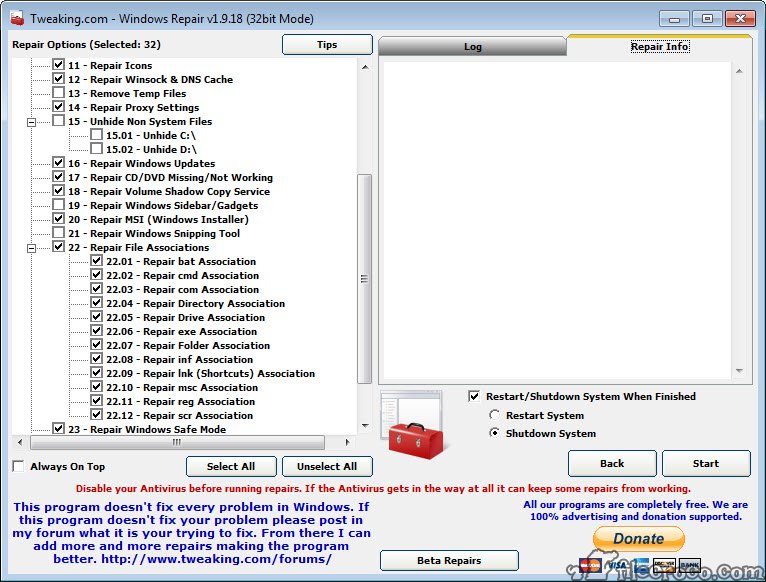Uncheck 23 - Repair Windows Safe Mode
This screenshot has width=766, height=582.
point(59,429)
